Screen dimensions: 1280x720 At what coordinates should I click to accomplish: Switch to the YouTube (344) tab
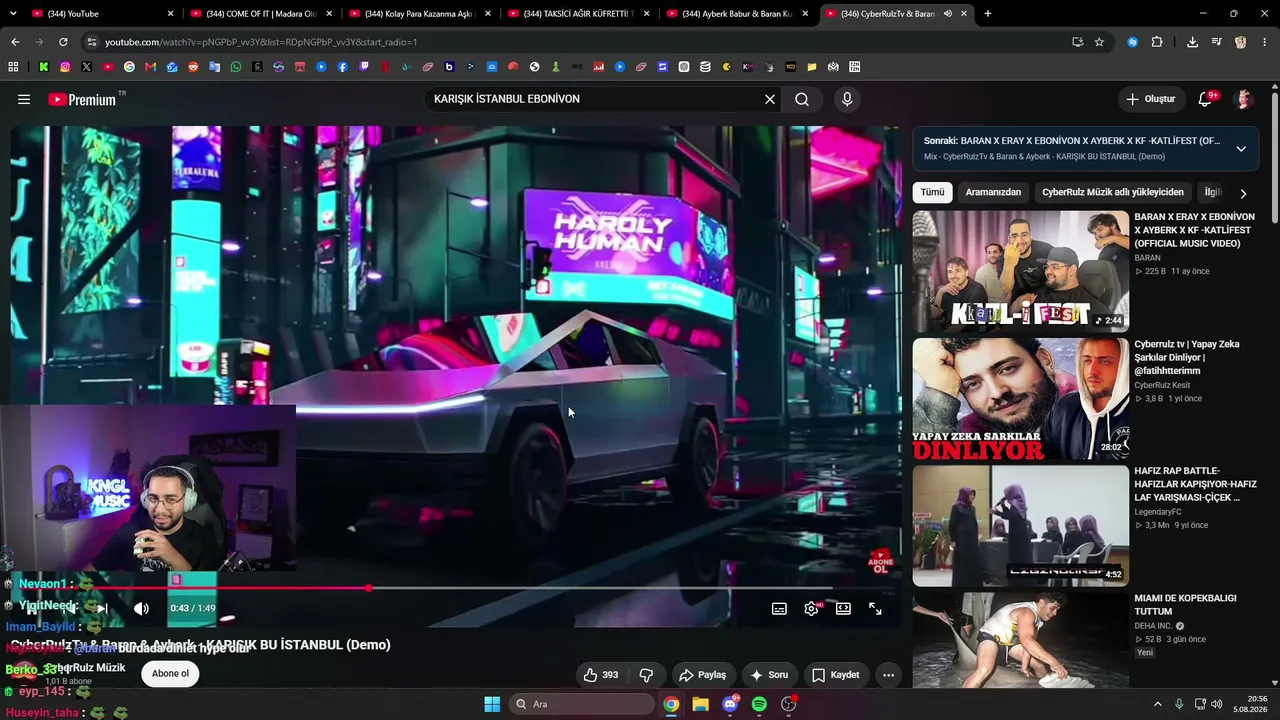click(x=100, y=14)
